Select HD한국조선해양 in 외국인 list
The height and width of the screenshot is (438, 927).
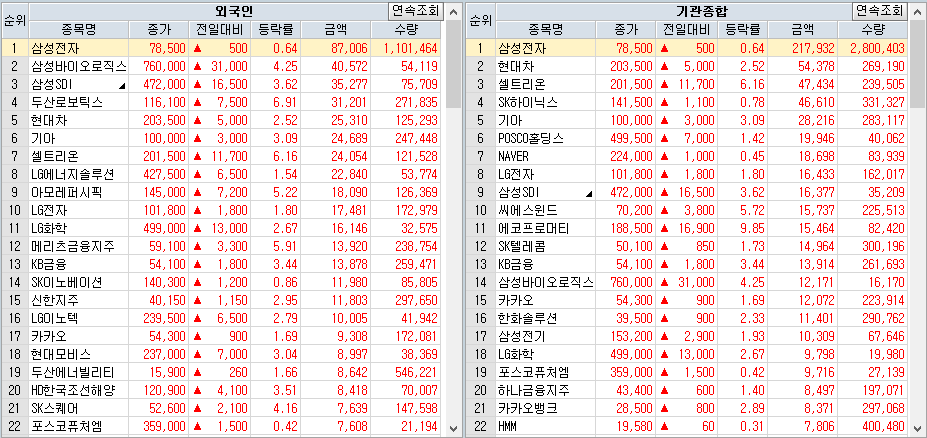[73, 391]
